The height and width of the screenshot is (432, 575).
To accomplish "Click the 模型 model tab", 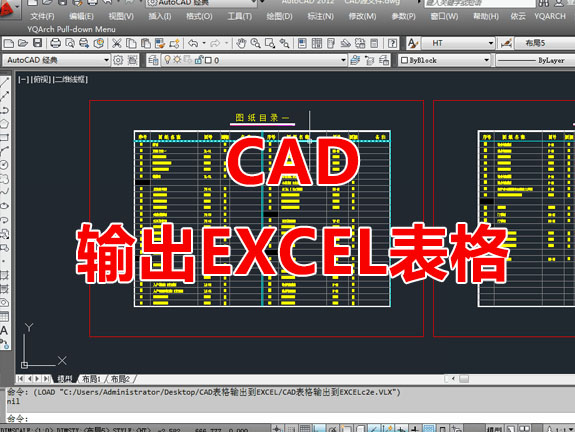I will point(65,378).
